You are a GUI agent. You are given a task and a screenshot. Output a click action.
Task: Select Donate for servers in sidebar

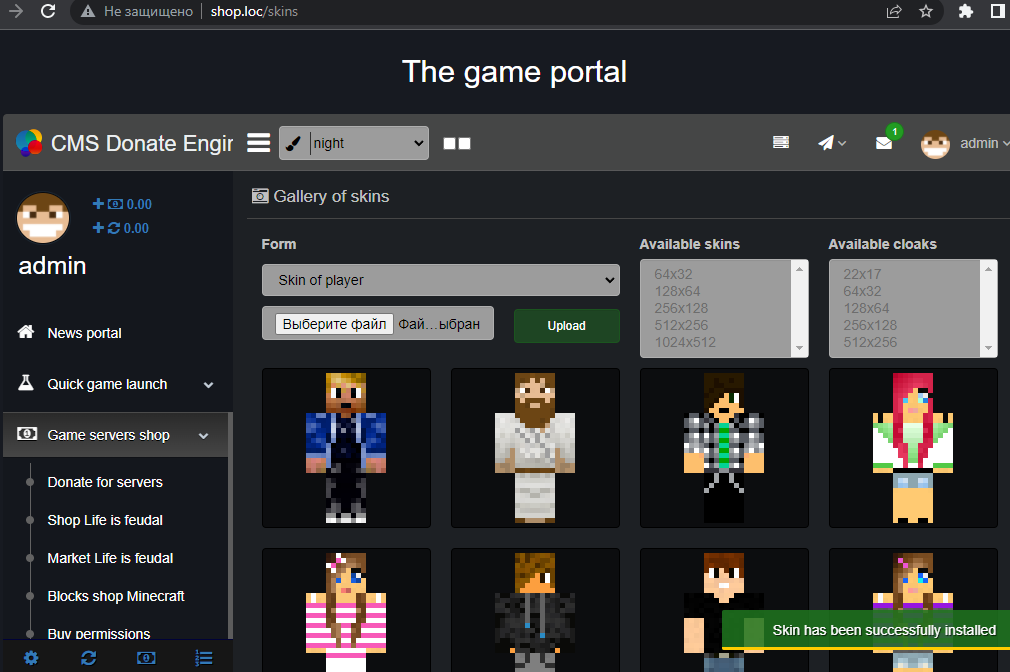tap(105, 482)
